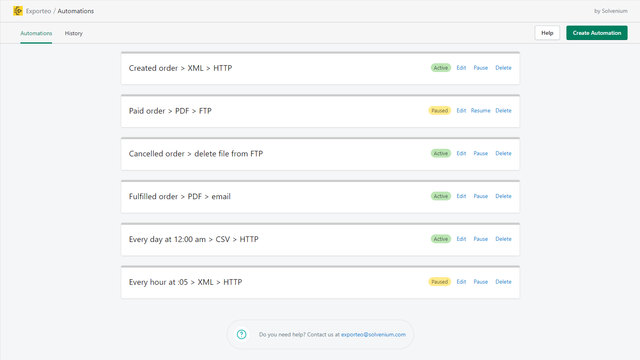Click the Active badge on Fulfilled order row
Screen dimensions: 640x360
[x=441, y=196]
